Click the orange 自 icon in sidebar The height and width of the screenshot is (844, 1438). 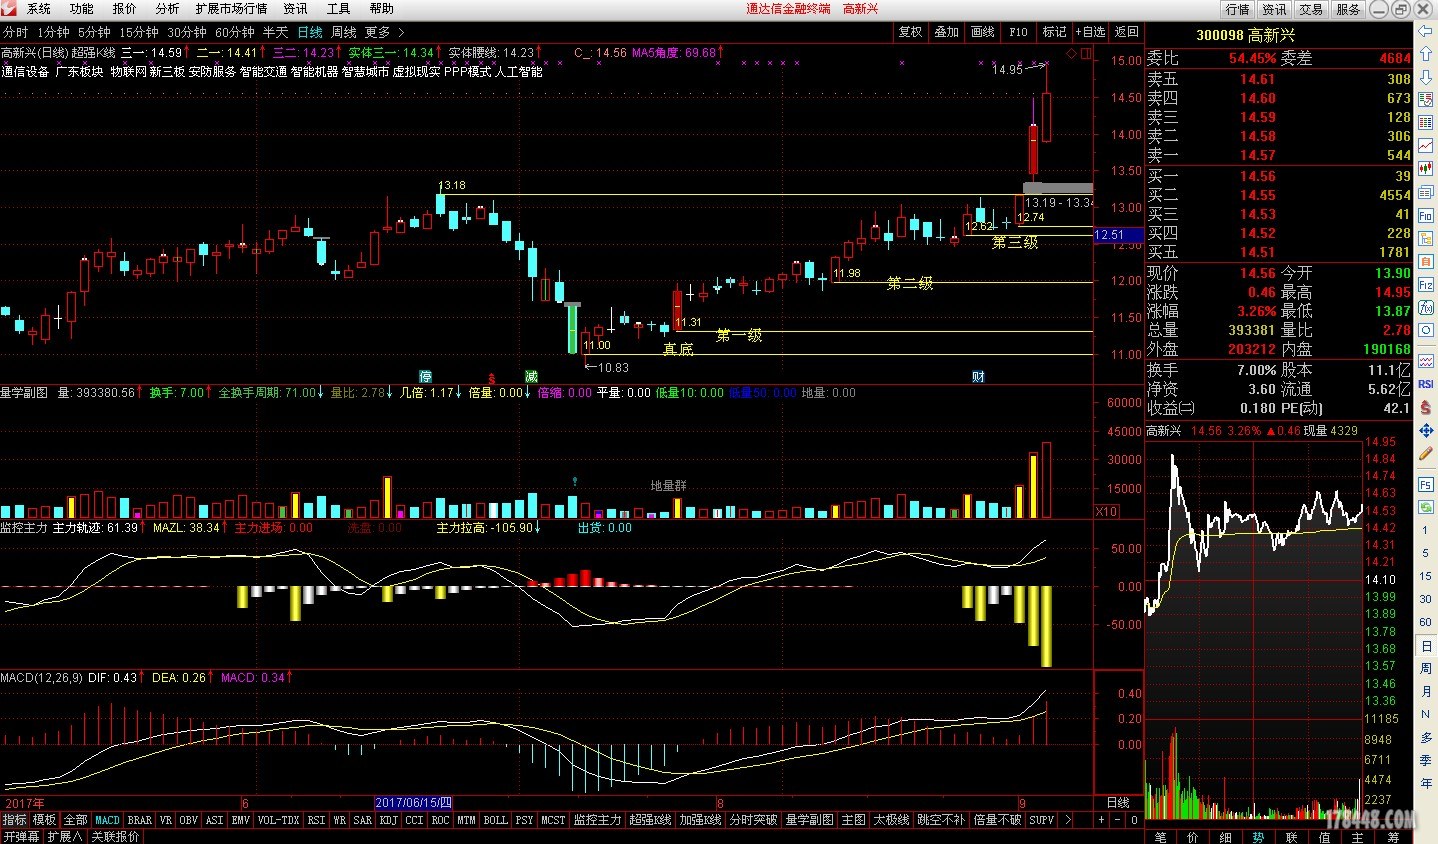click(1426, 262)
